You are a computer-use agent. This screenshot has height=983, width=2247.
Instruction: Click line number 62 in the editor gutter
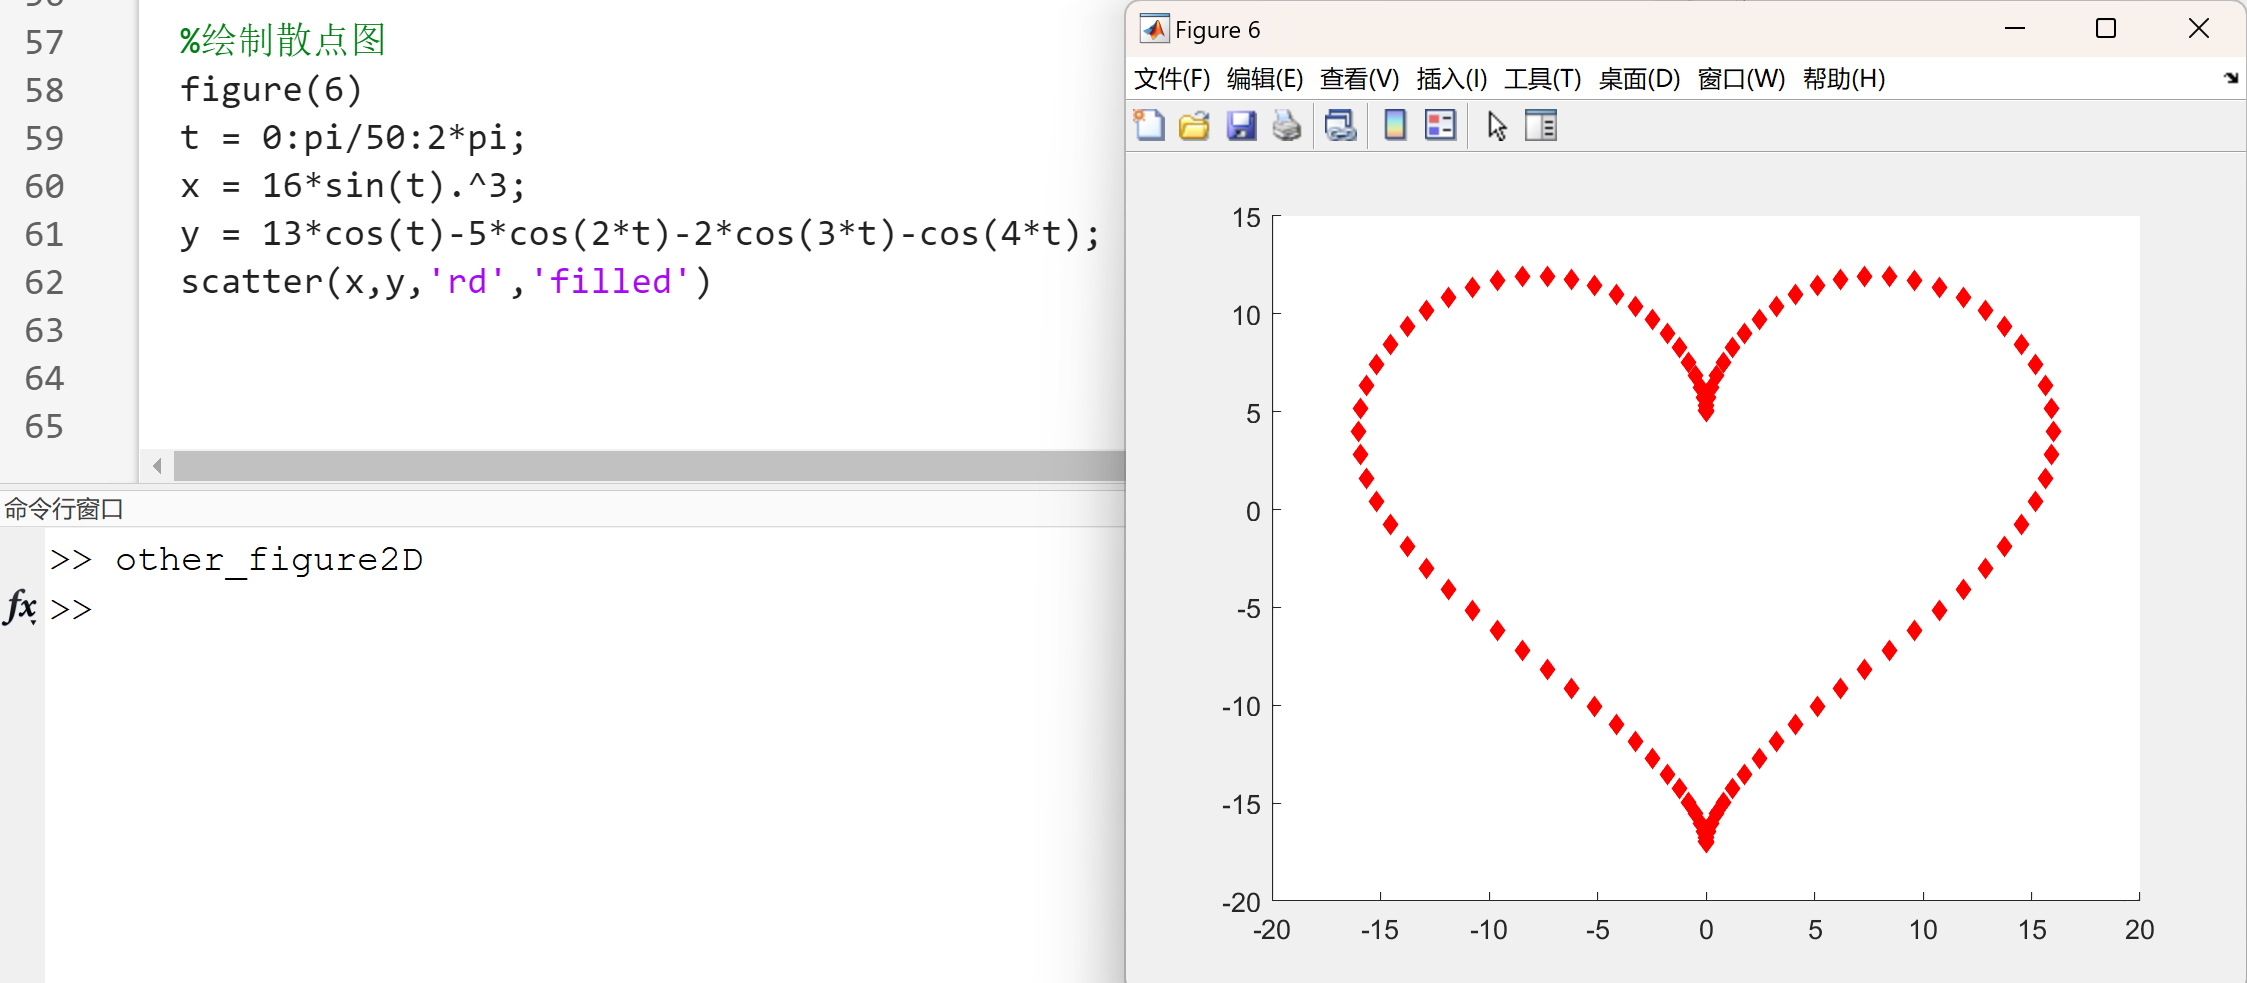(44, 282)
